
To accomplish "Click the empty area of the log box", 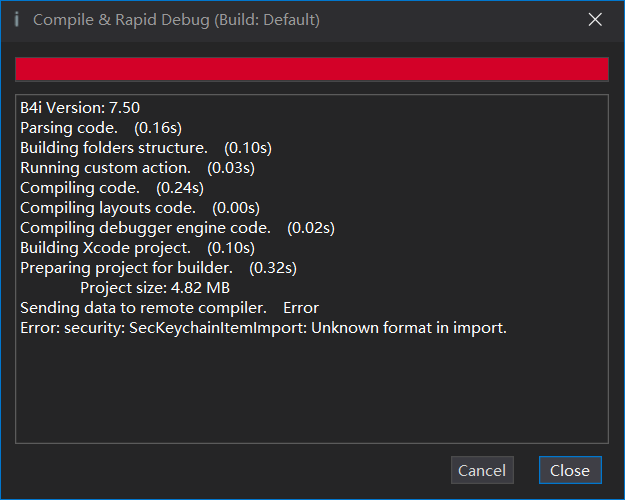I will [311, 390].
